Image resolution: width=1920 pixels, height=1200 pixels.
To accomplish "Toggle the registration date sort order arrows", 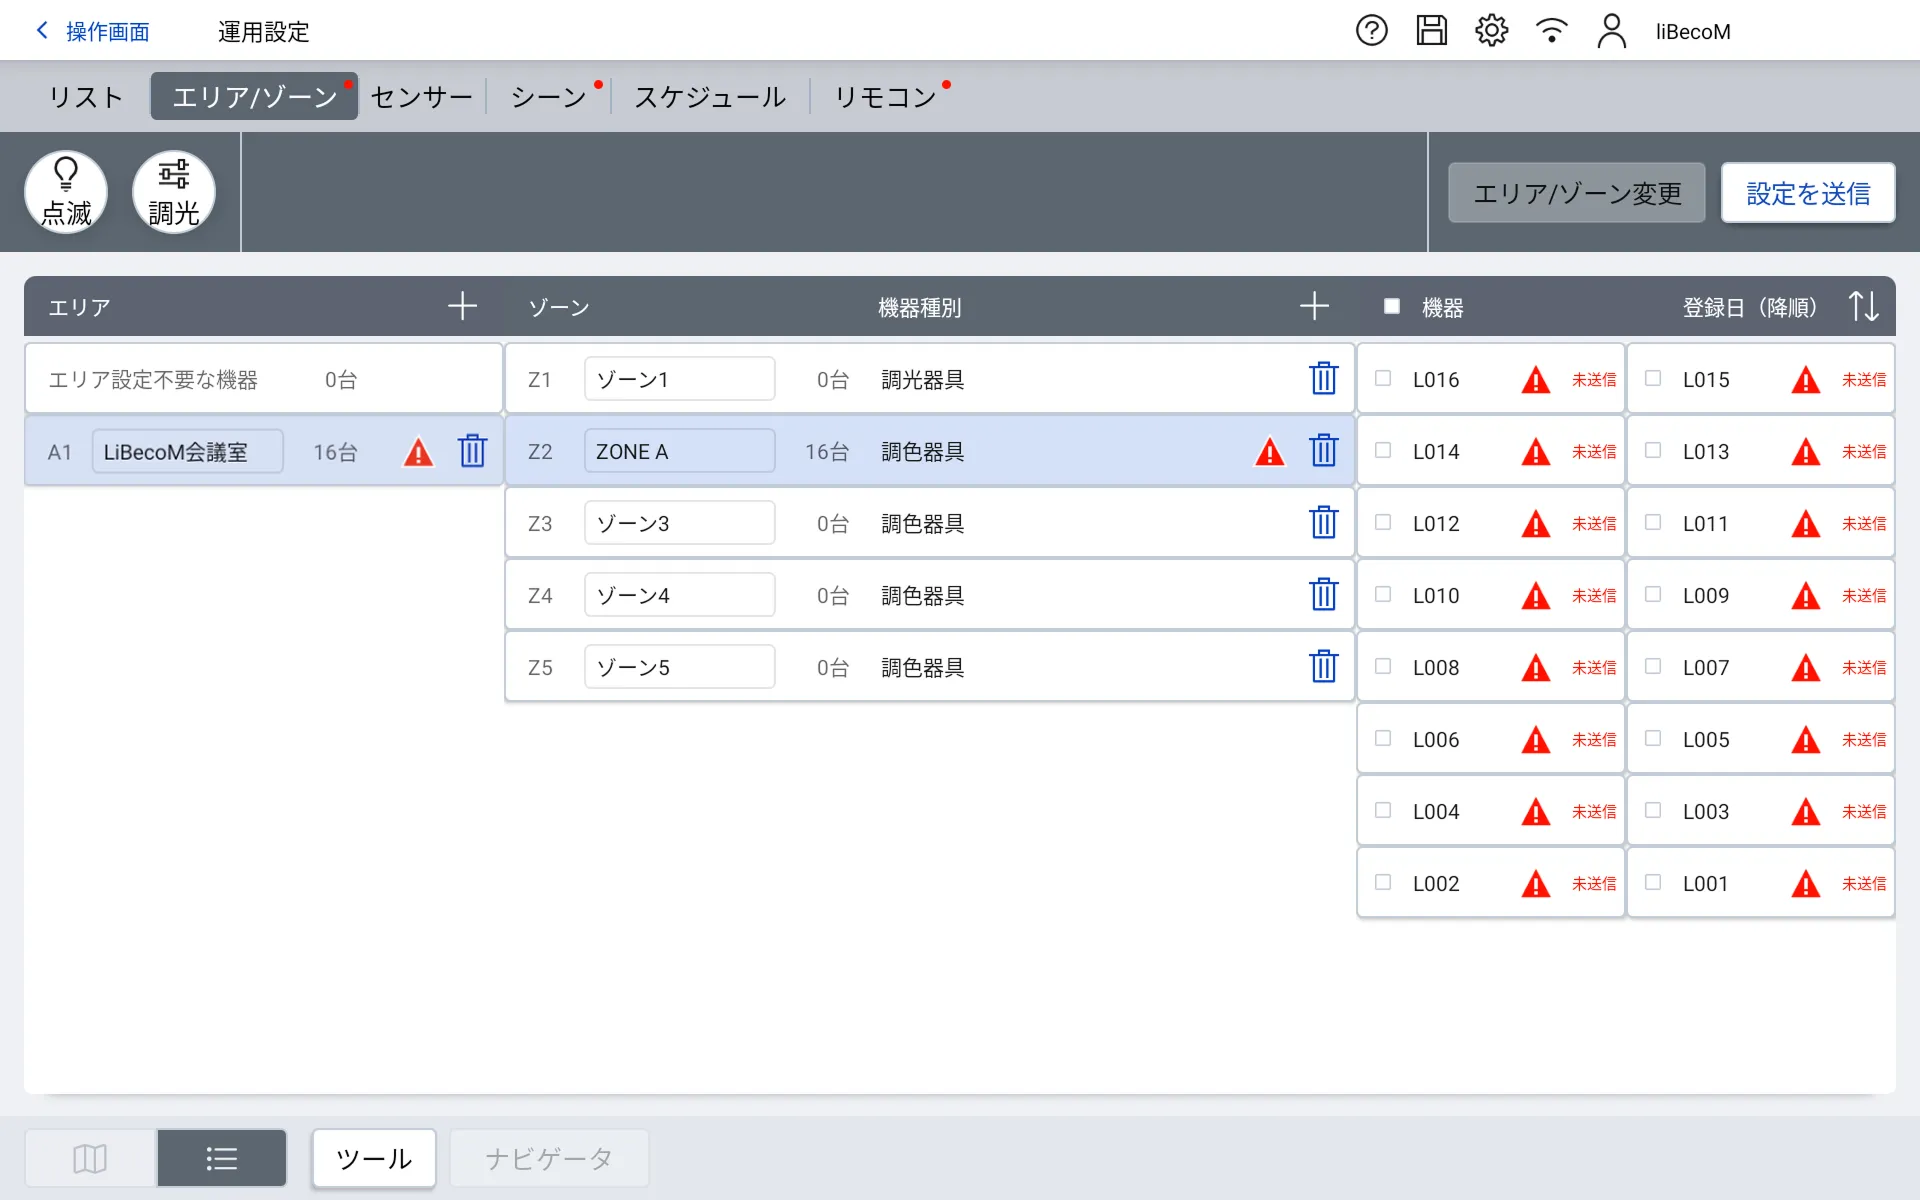I will click(x=1863, y=306).
